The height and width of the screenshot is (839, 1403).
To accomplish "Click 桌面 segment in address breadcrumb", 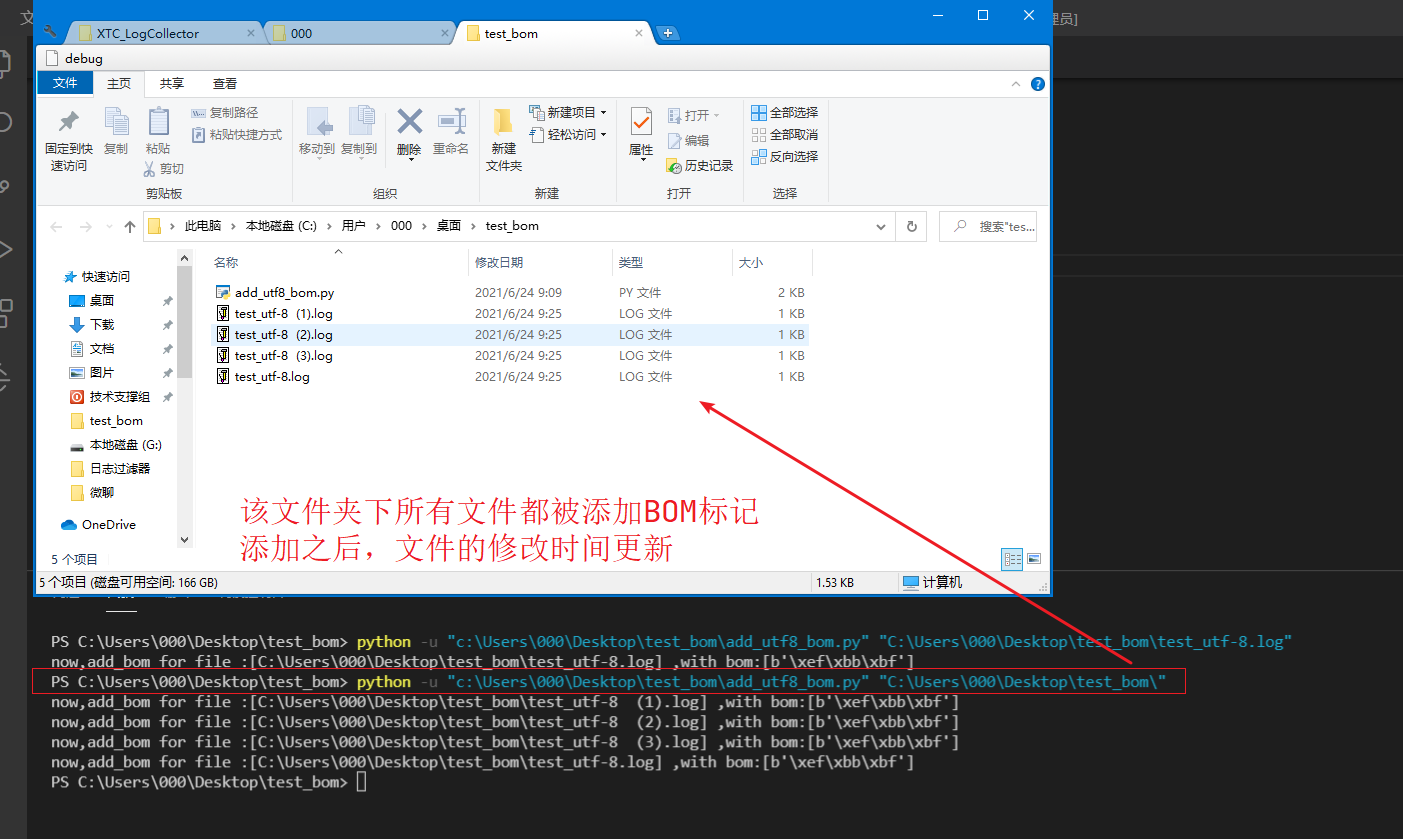I will tap(449, 226).
